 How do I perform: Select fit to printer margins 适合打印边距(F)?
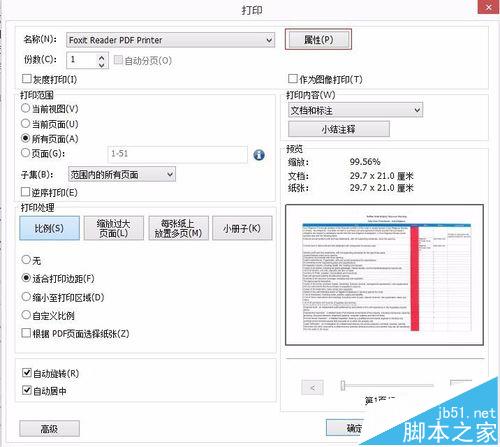tap(26, 278)
